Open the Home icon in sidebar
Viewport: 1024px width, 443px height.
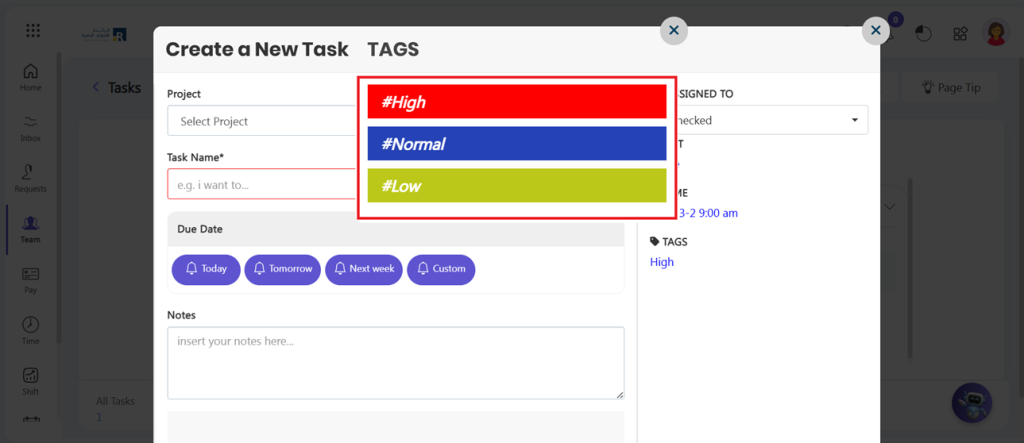31,76
